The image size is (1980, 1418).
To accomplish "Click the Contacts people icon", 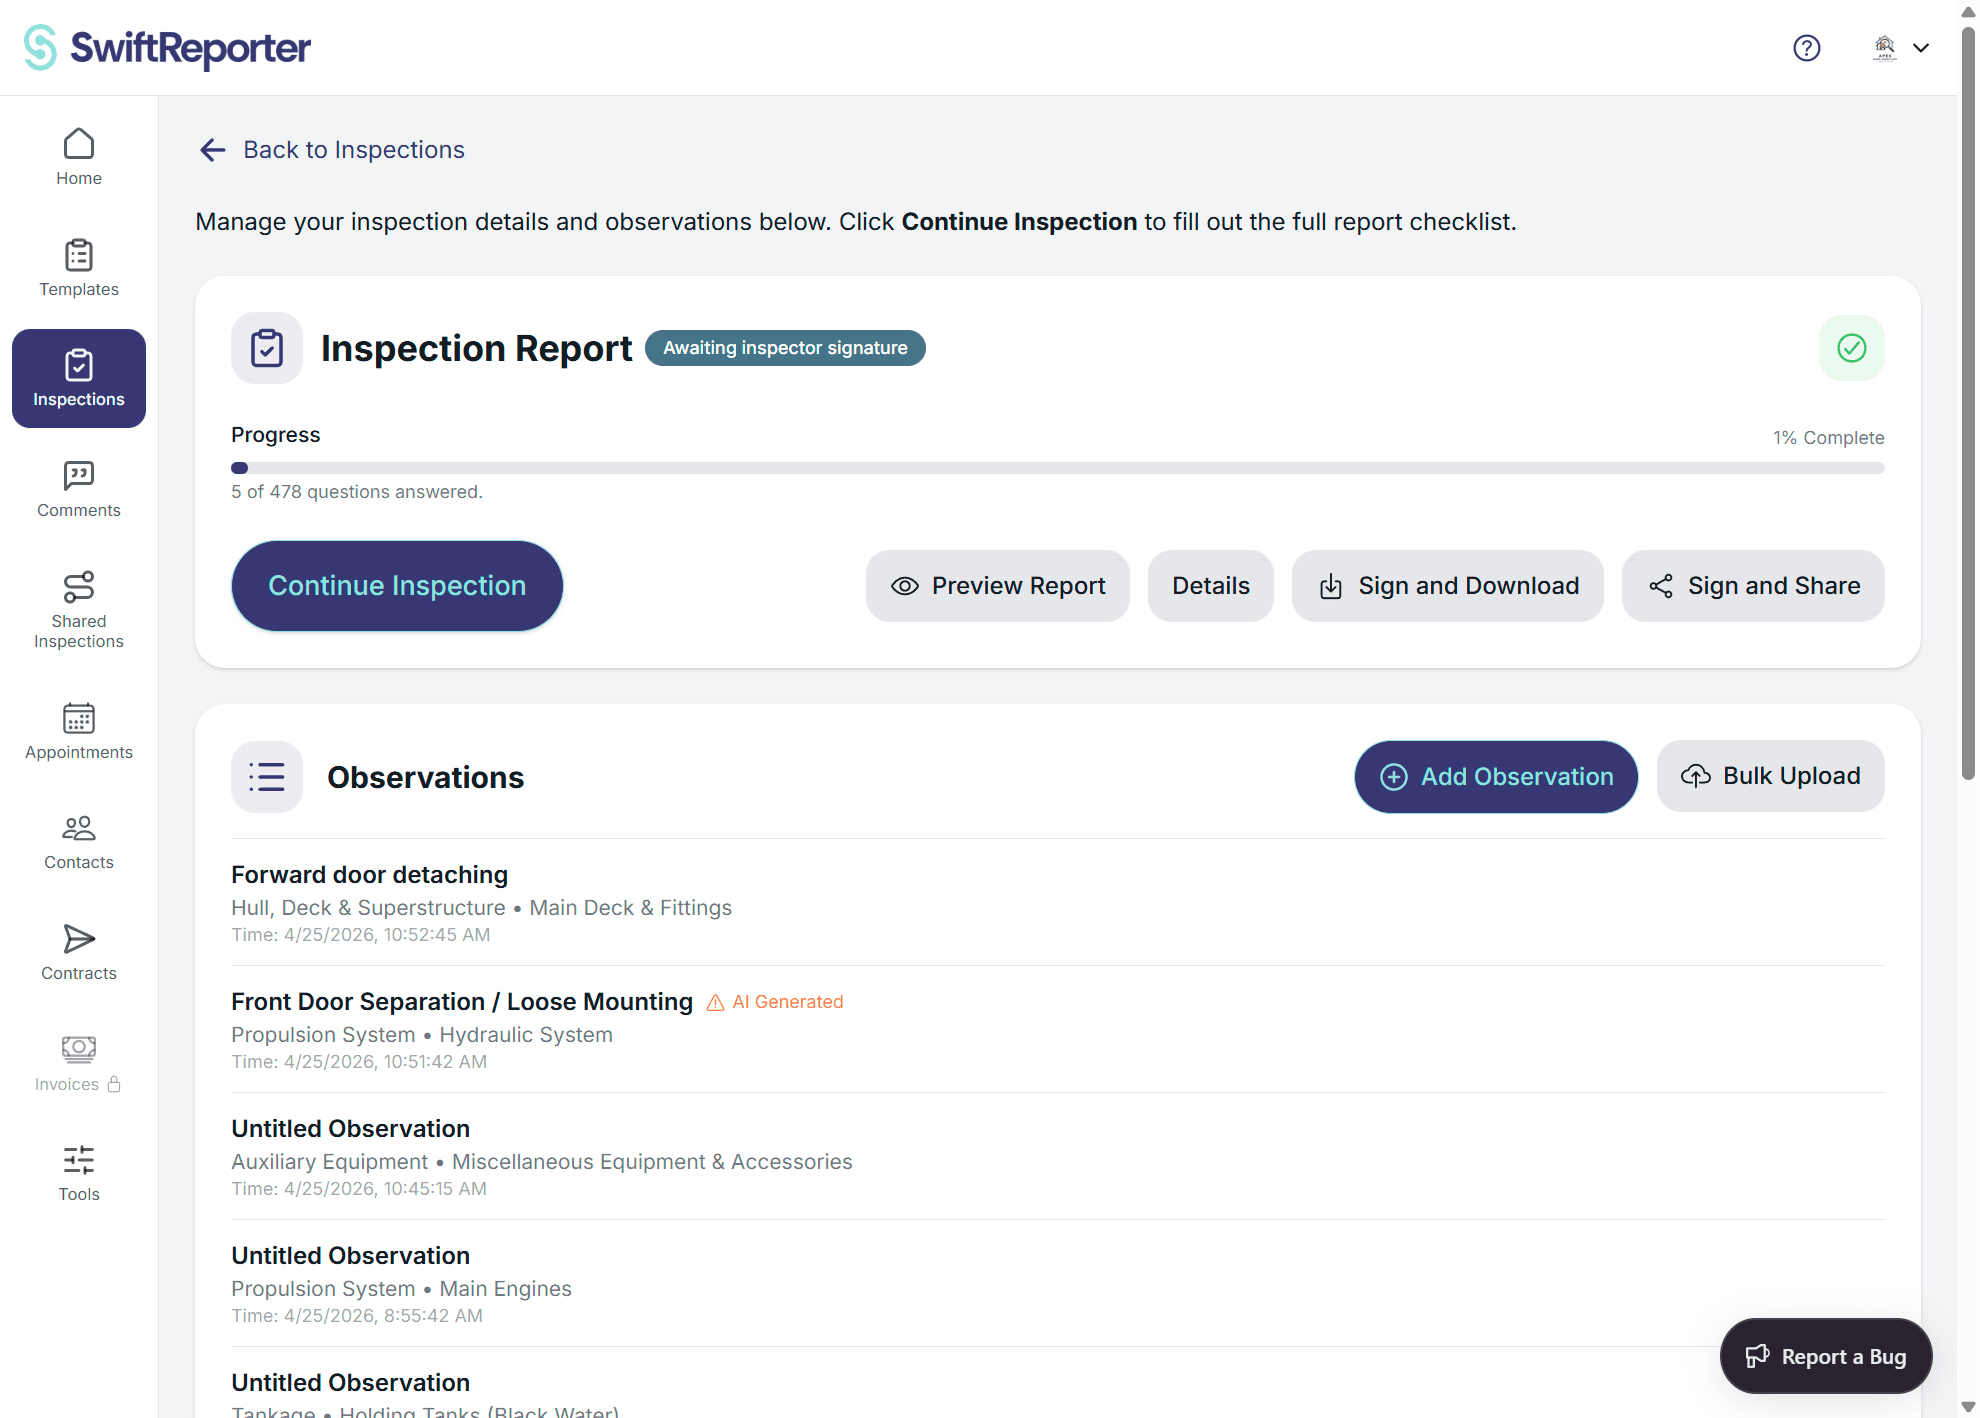I will click(x=79, y=828).
